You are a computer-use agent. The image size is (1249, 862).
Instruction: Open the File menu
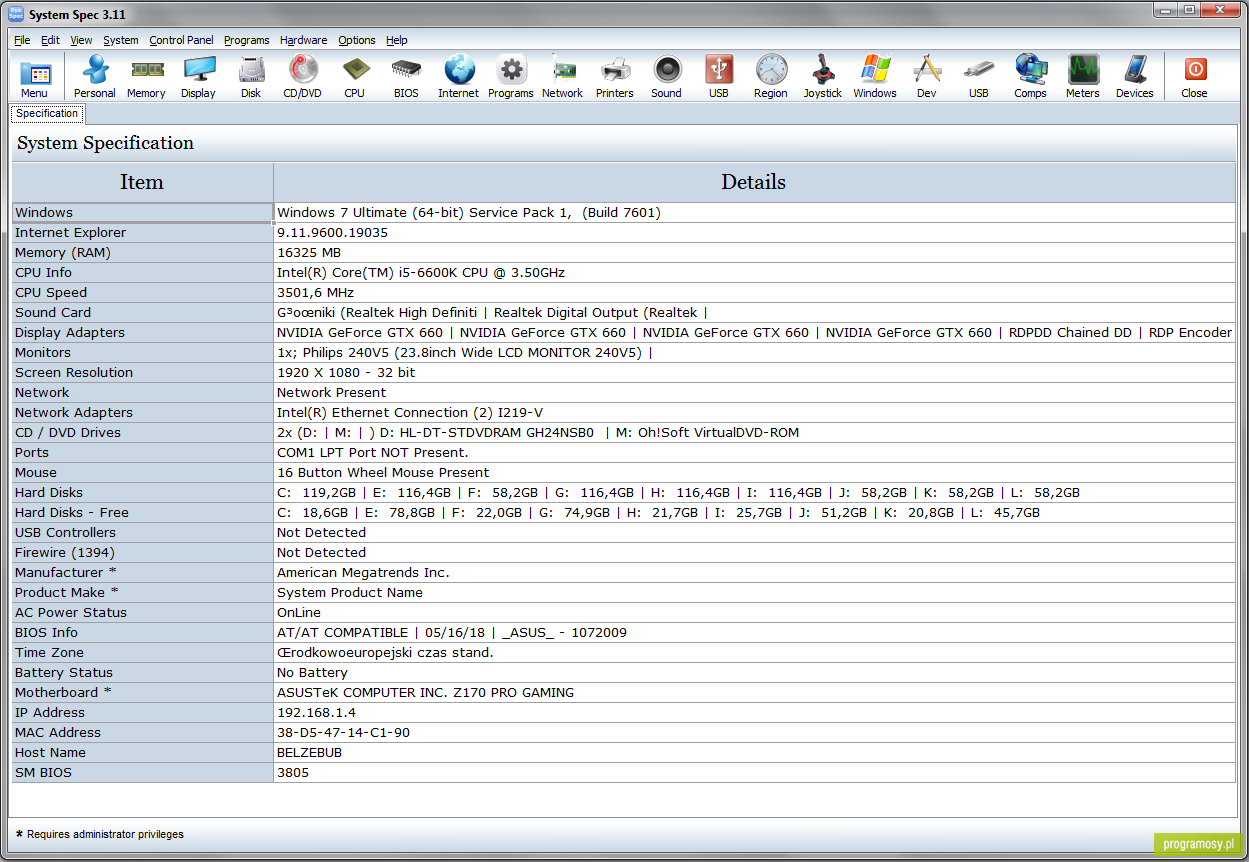[x=22, y=40]
